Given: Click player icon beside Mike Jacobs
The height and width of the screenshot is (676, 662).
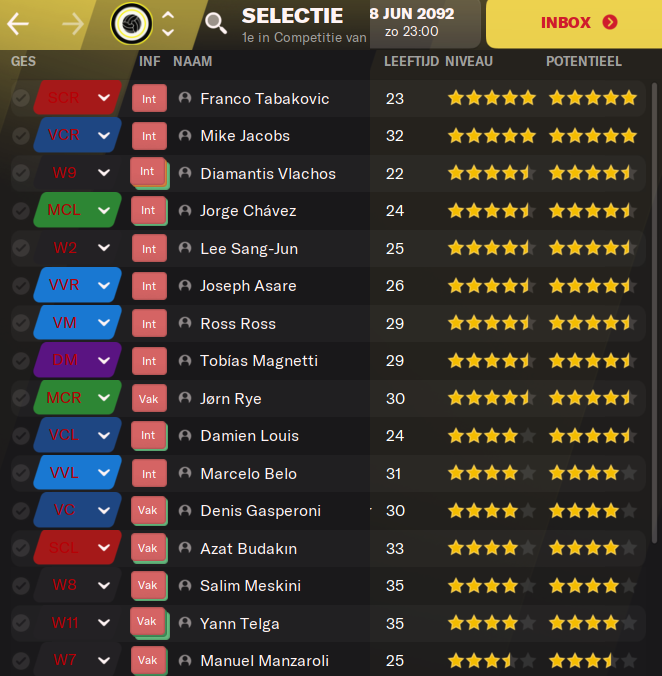Looking at the screenshot, I should point(185,135).
